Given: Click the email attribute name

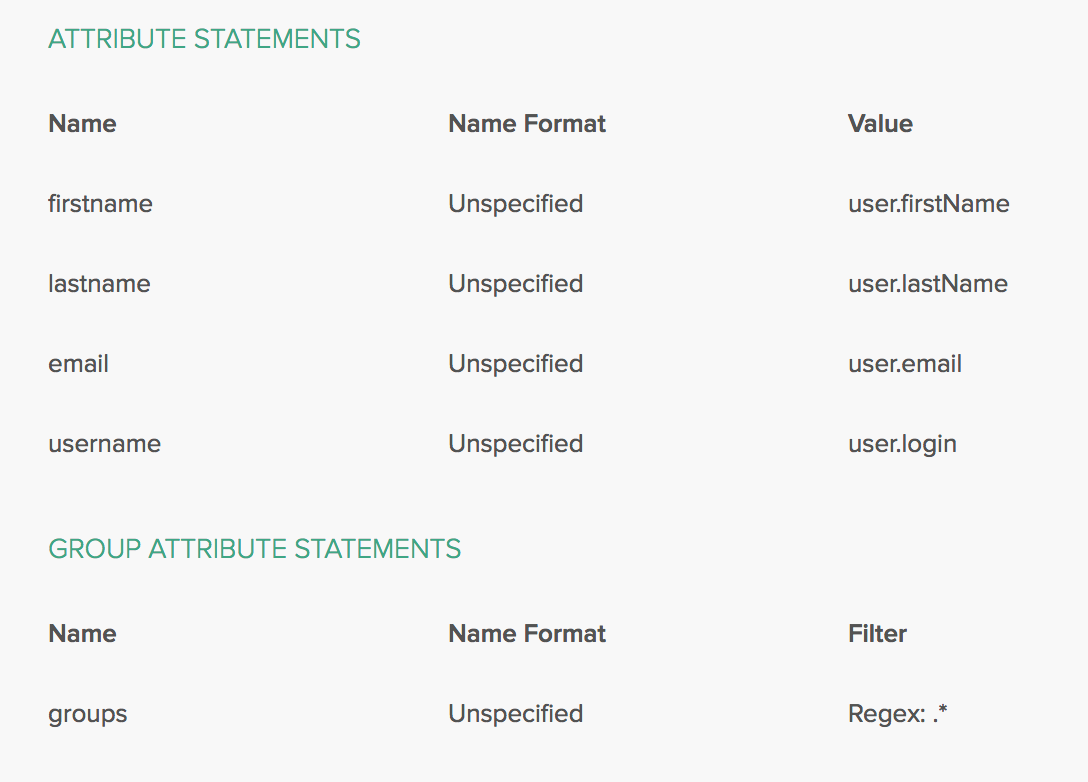Looking at the screenshot, I should click(x=78, y=364).
